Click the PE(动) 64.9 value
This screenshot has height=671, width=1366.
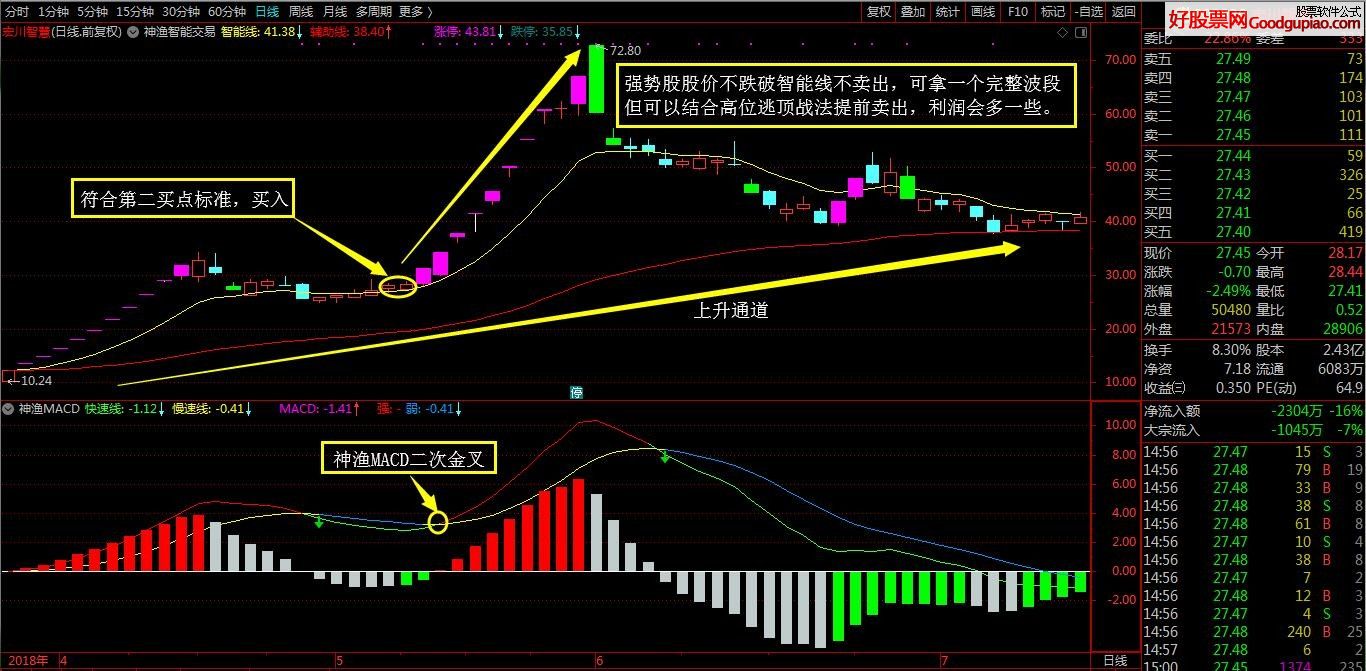[x=1348, y=388]
